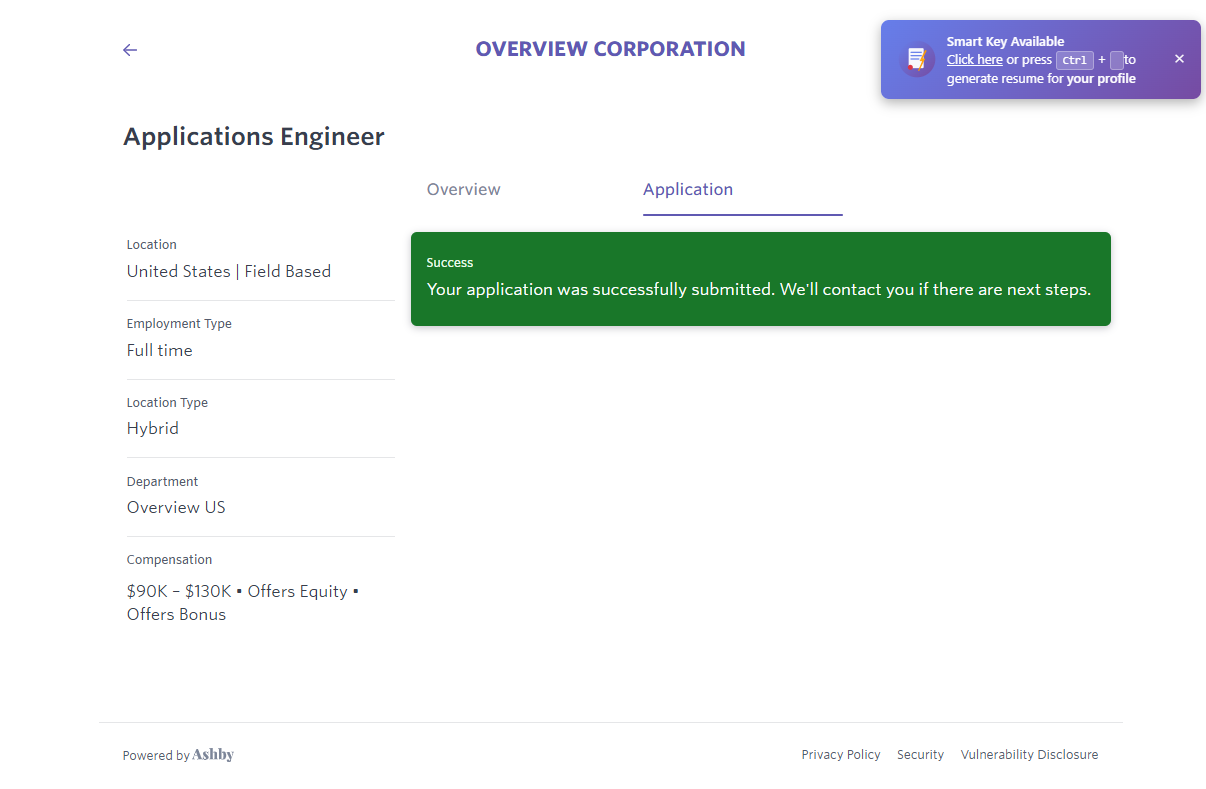Dismiss the Smart Key notification popup
The width and height of the screenshot is (1206, 789).
[1179, 59]
